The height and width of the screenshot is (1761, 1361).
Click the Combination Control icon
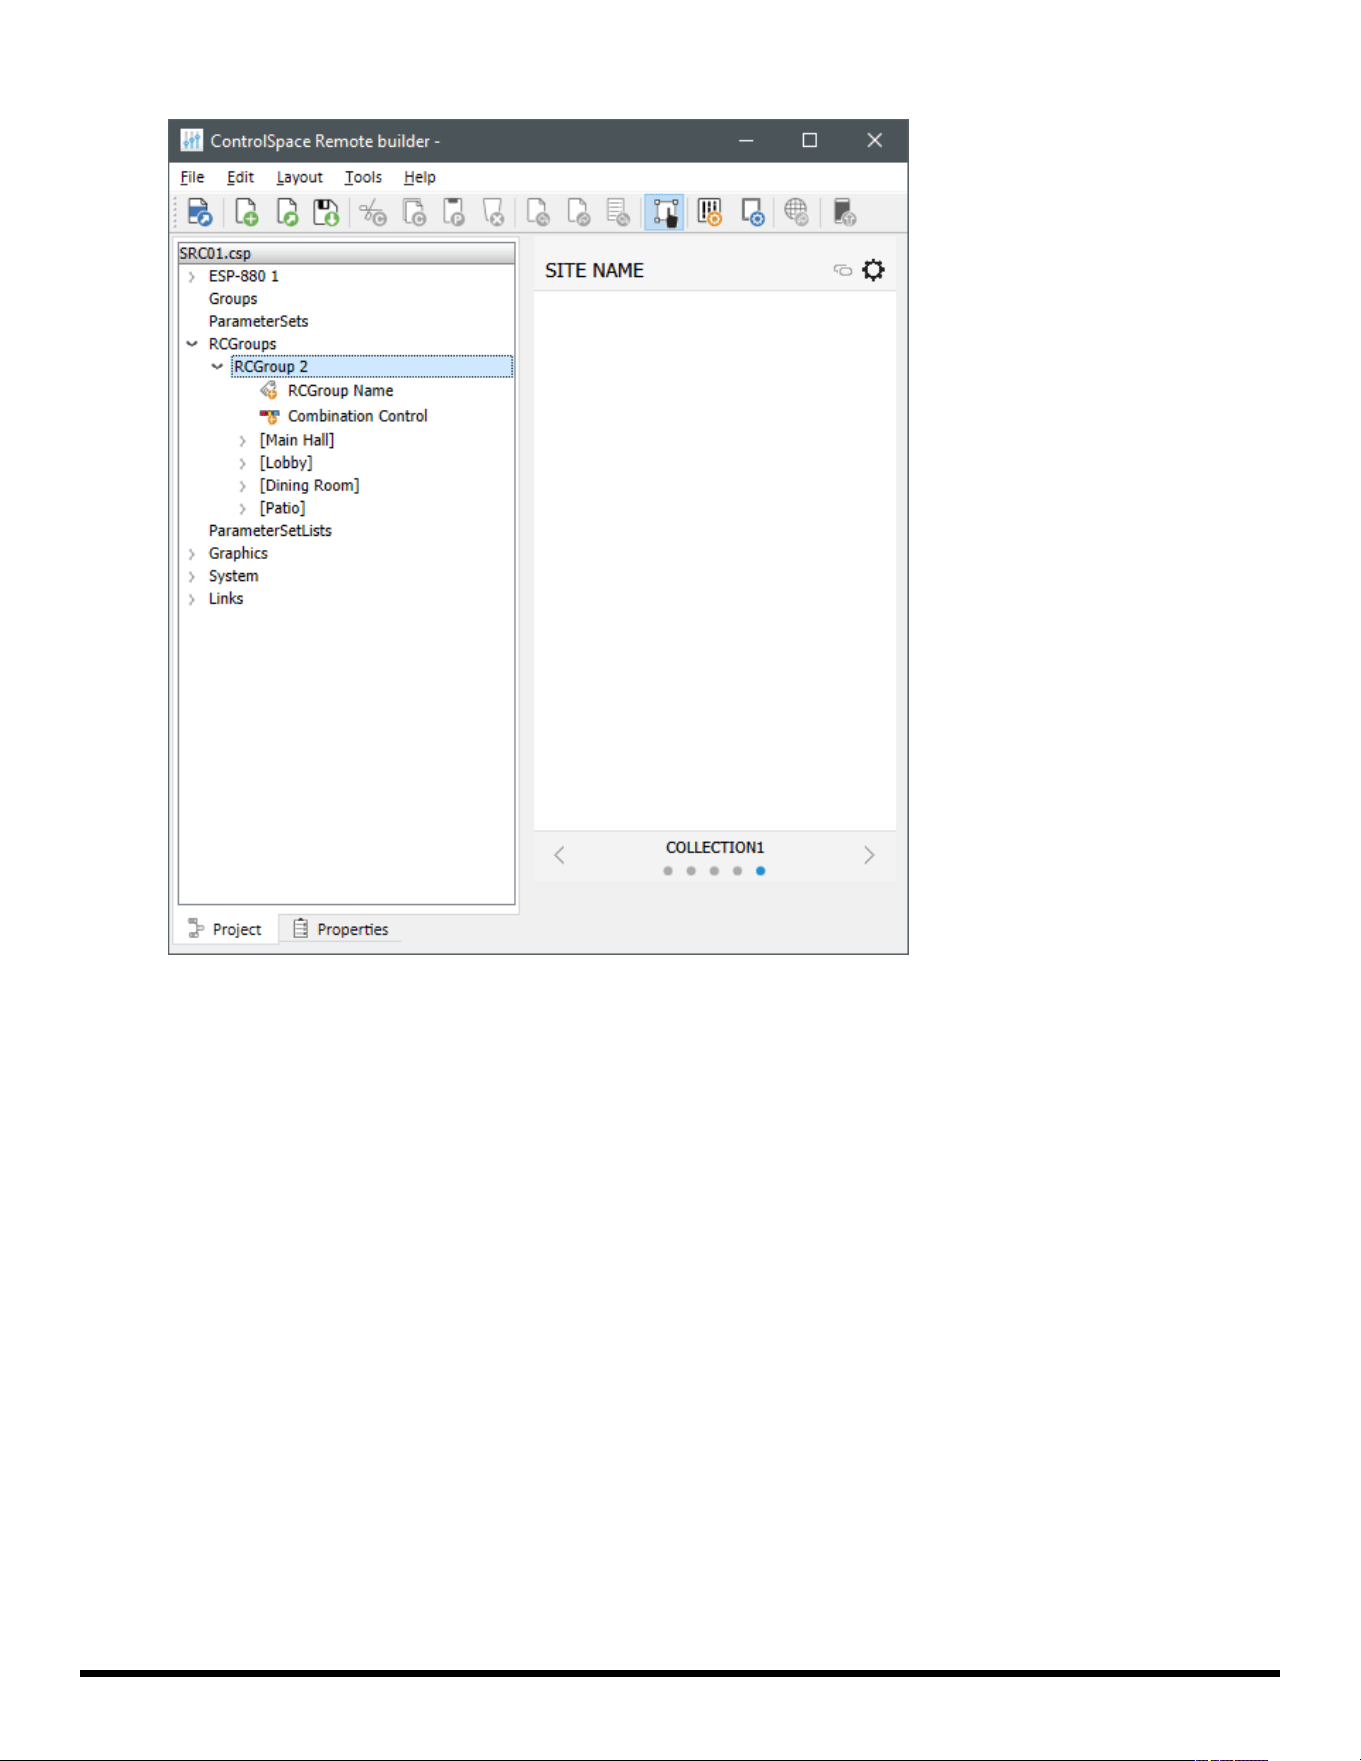click(x=268, y=416)
